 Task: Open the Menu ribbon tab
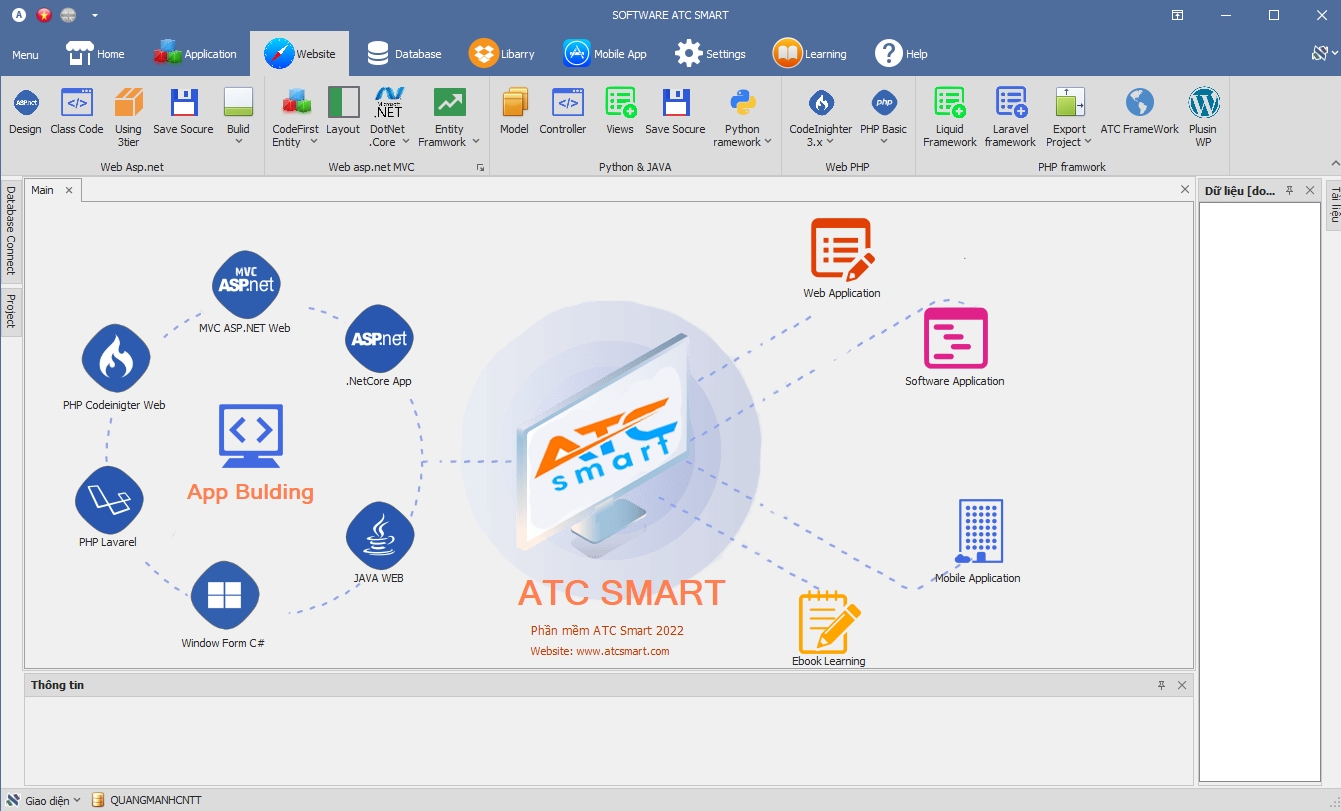(25, 54)
